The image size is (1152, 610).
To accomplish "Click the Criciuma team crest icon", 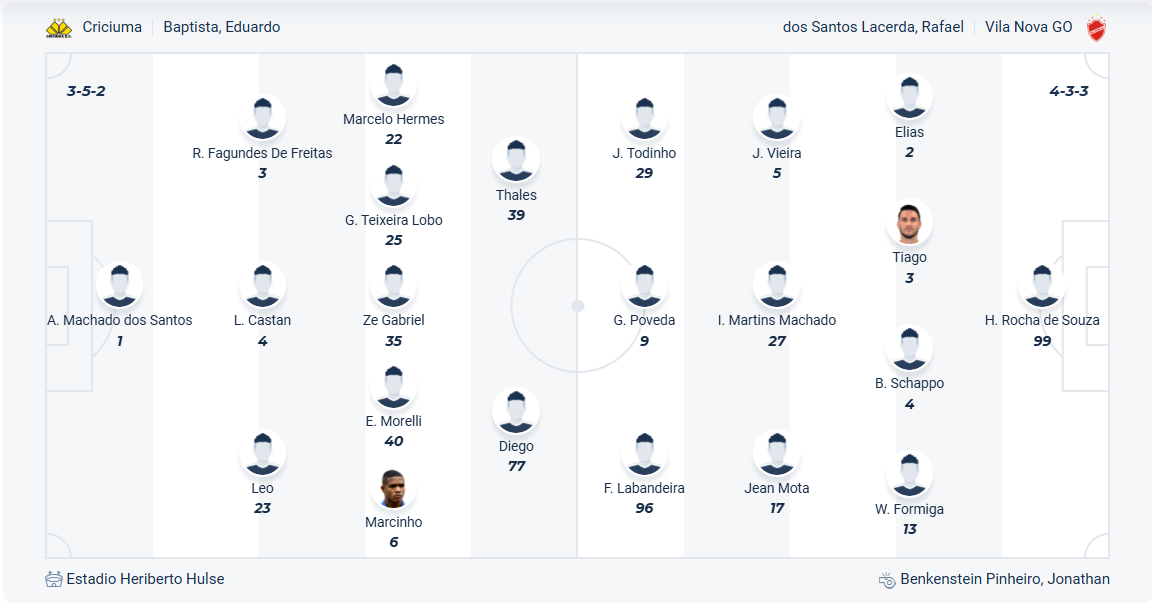I will 59,28.
